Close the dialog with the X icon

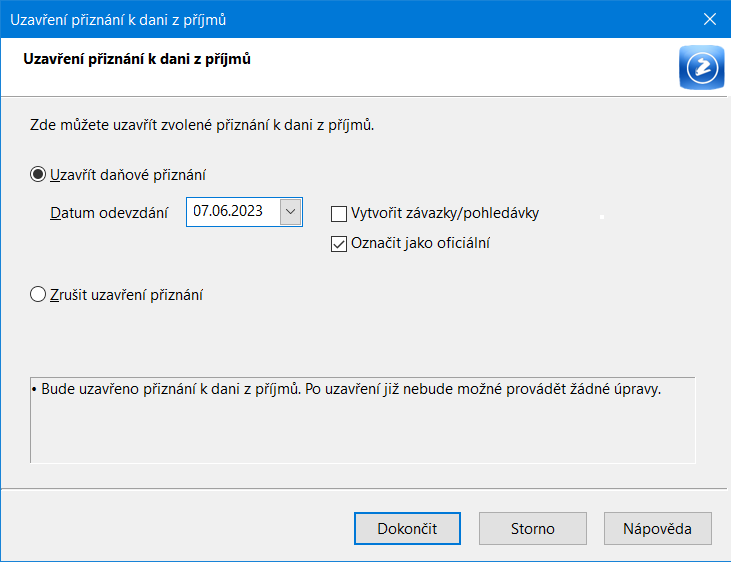[710, 19]
